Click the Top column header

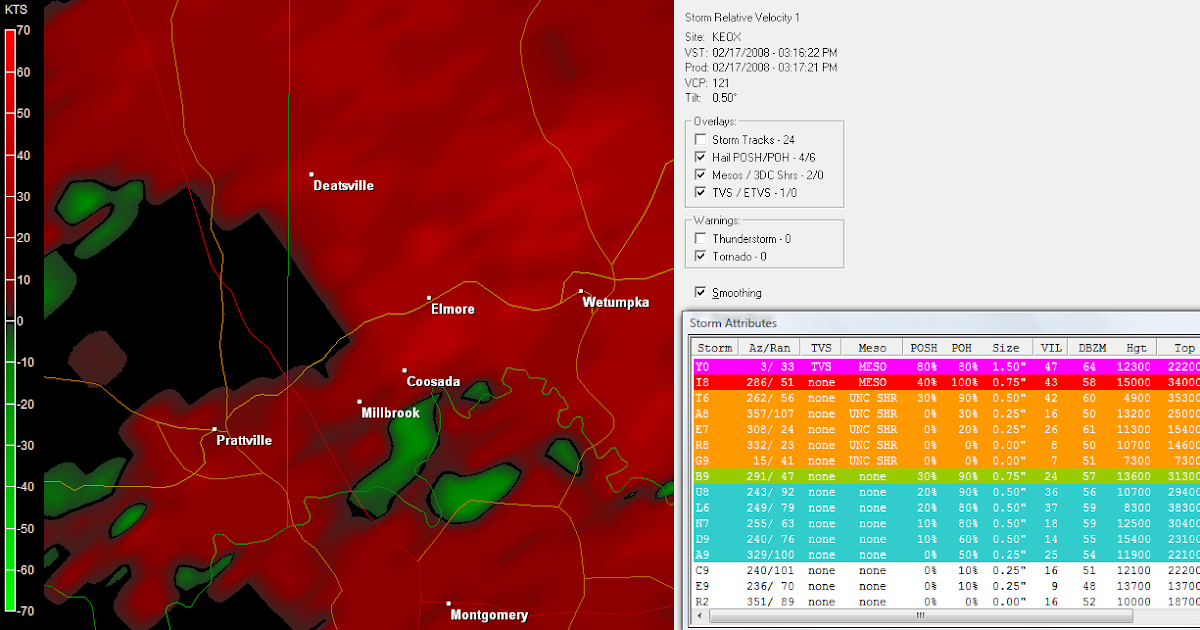pyautogui.click(x=1178, y=348)
